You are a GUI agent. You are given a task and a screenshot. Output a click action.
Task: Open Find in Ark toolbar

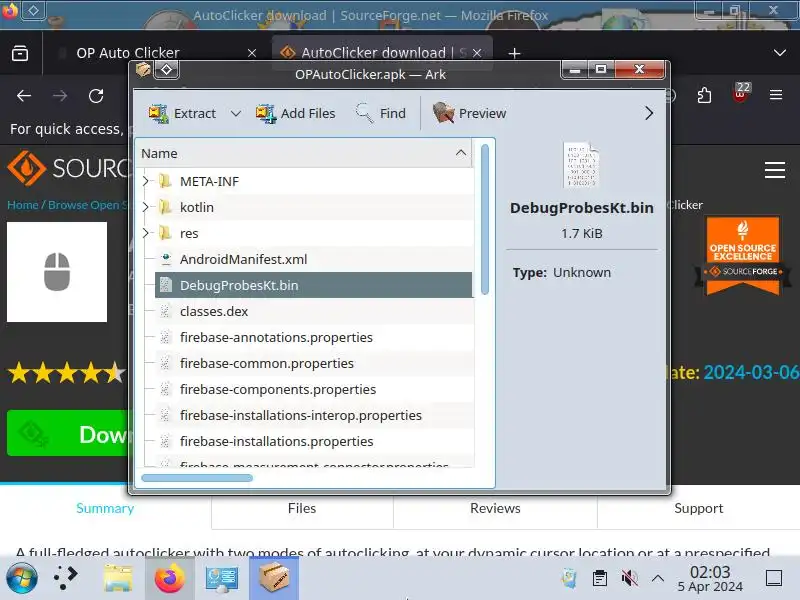click(x=381, y=113)
